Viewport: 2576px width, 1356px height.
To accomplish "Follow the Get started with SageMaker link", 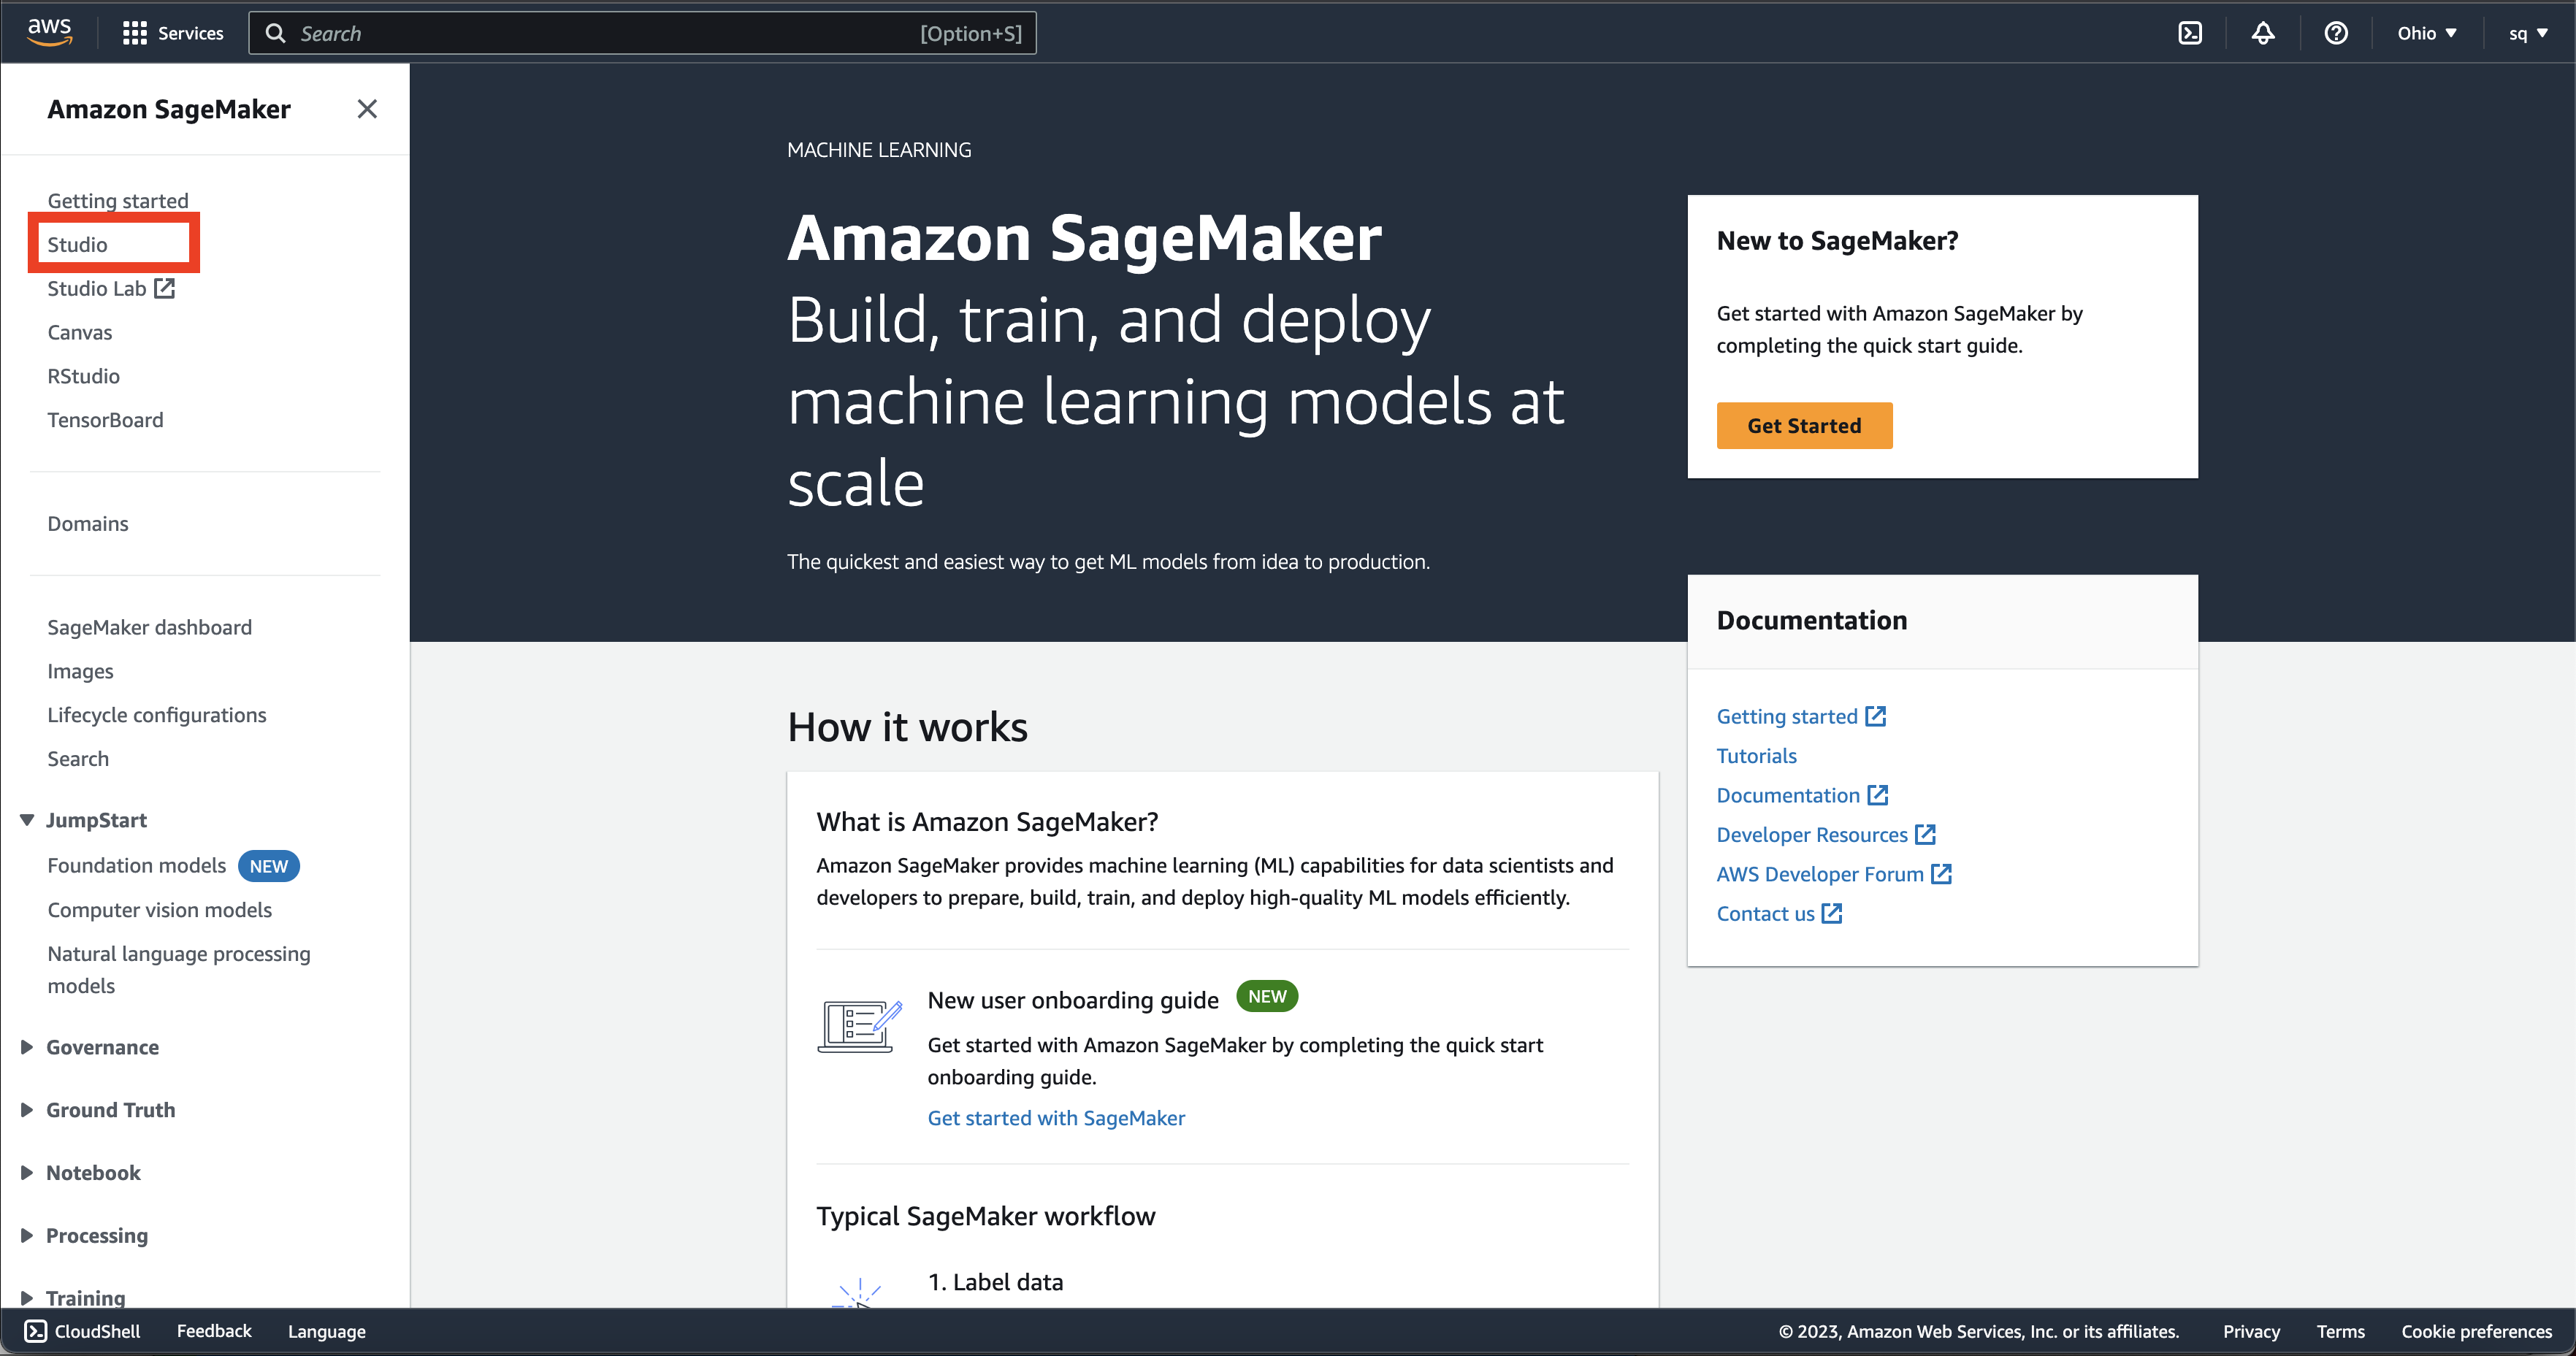I will pyautogui.click(x=1056, y=1118).
